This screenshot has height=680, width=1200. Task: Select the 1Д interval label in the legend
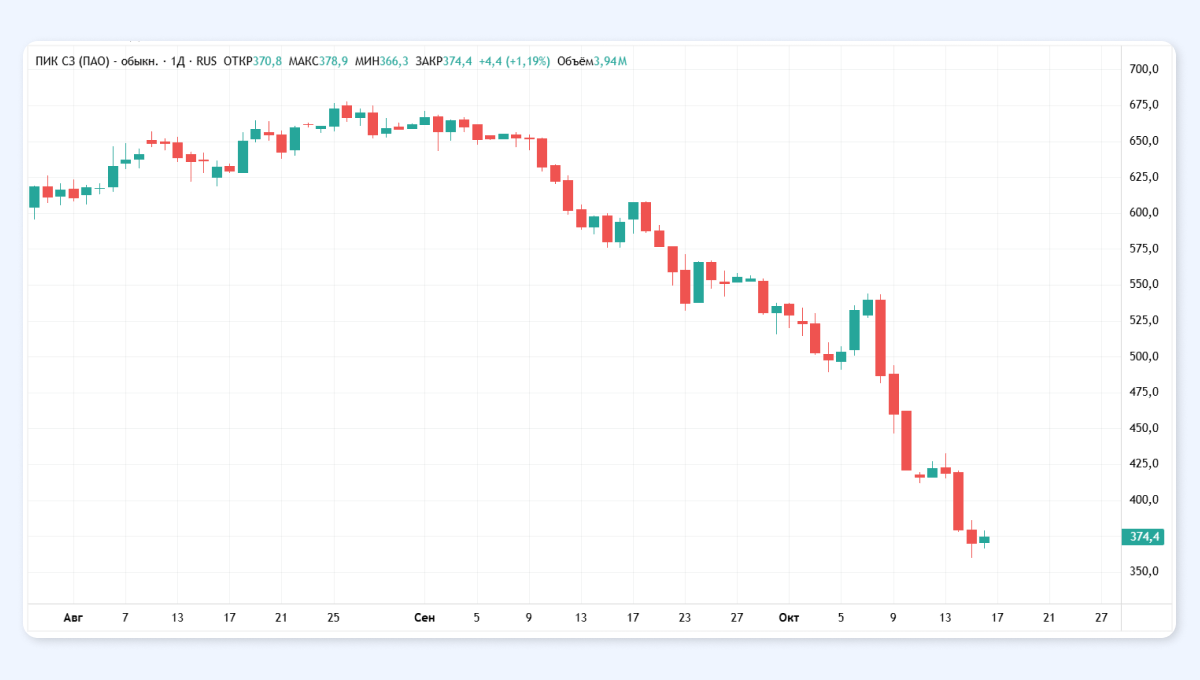(x=178, y=62)
